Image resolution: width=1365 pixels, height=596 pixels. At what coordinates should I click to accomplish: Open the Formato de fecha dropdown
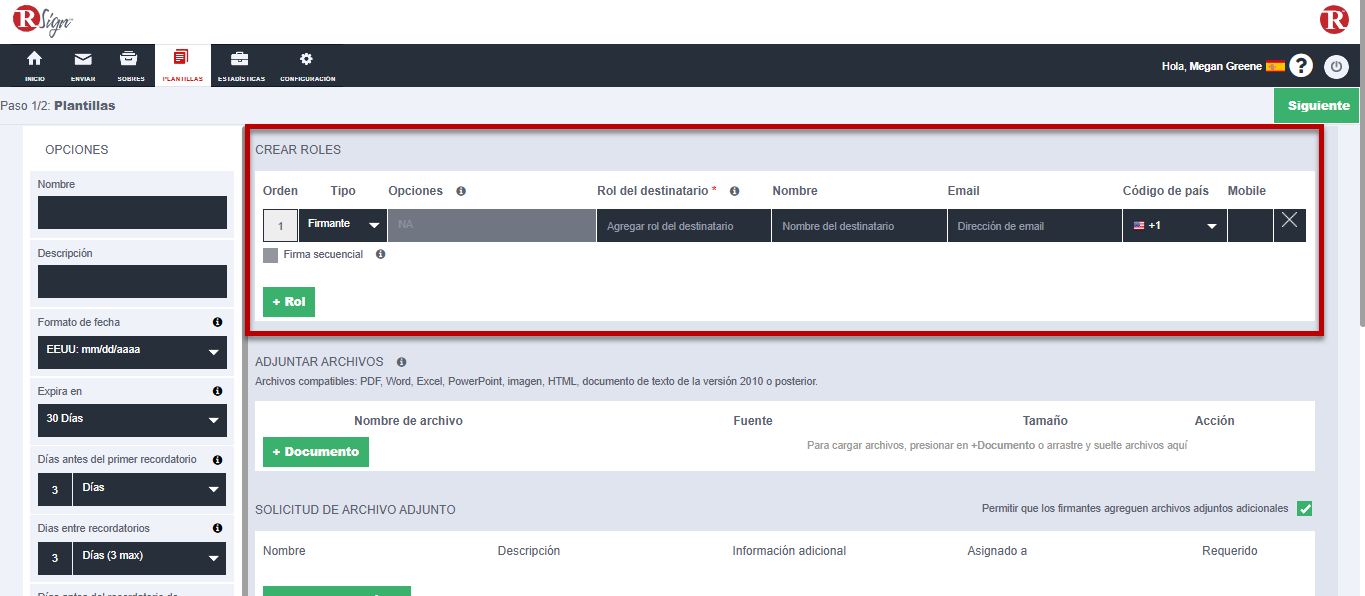pyautogui.click(x=132, y=352)
